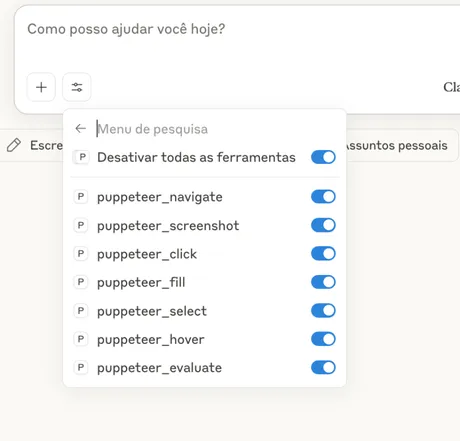This screenshot has width=460, height=441.
Task: Click the Escrever suggestion button
Action: [32, 145]
